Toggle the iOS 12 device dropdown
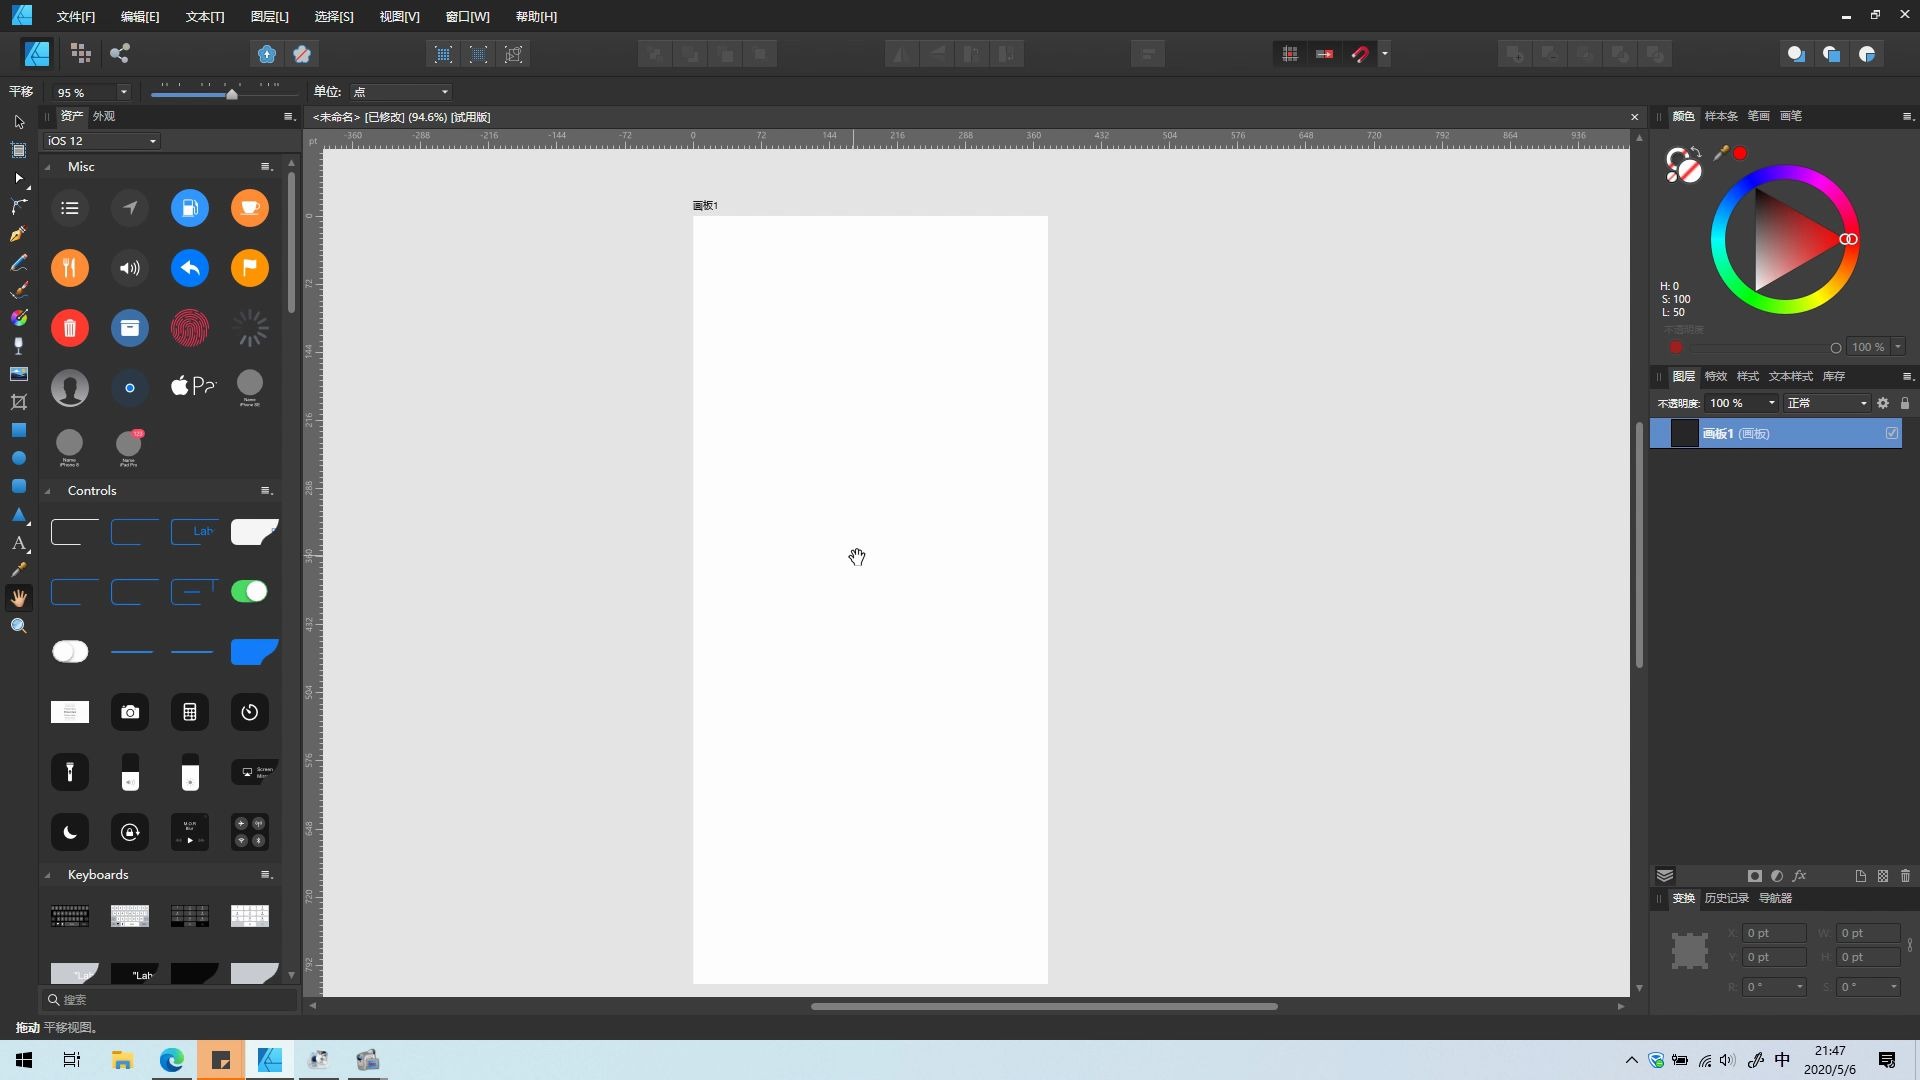Viewport: 1920px width, 1080px height. tap(103, 141)
